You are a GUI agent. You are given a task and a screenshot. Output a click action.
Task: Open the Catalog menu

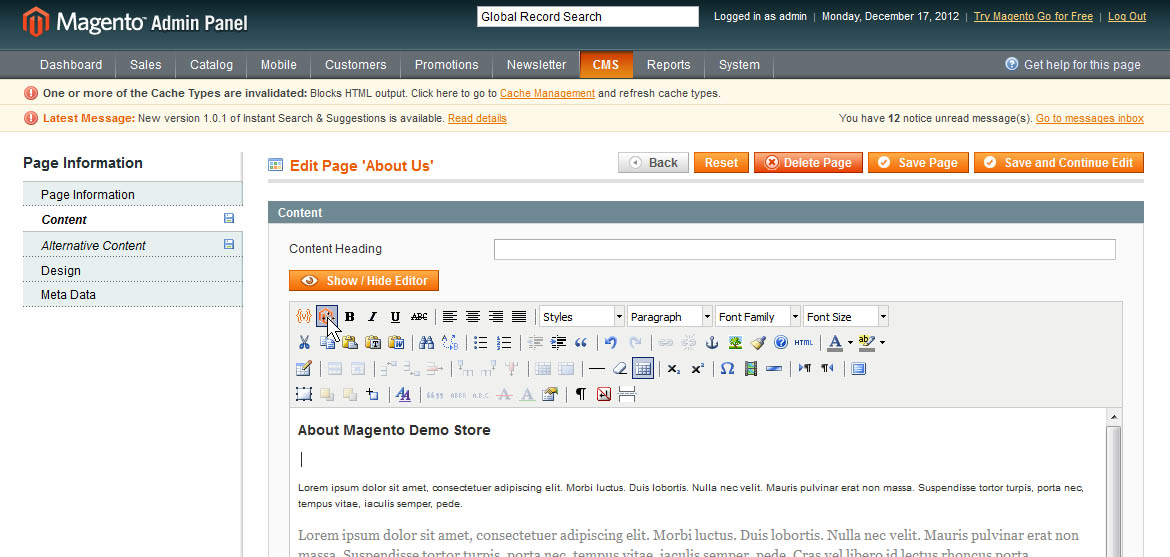[x=211, y=65]
